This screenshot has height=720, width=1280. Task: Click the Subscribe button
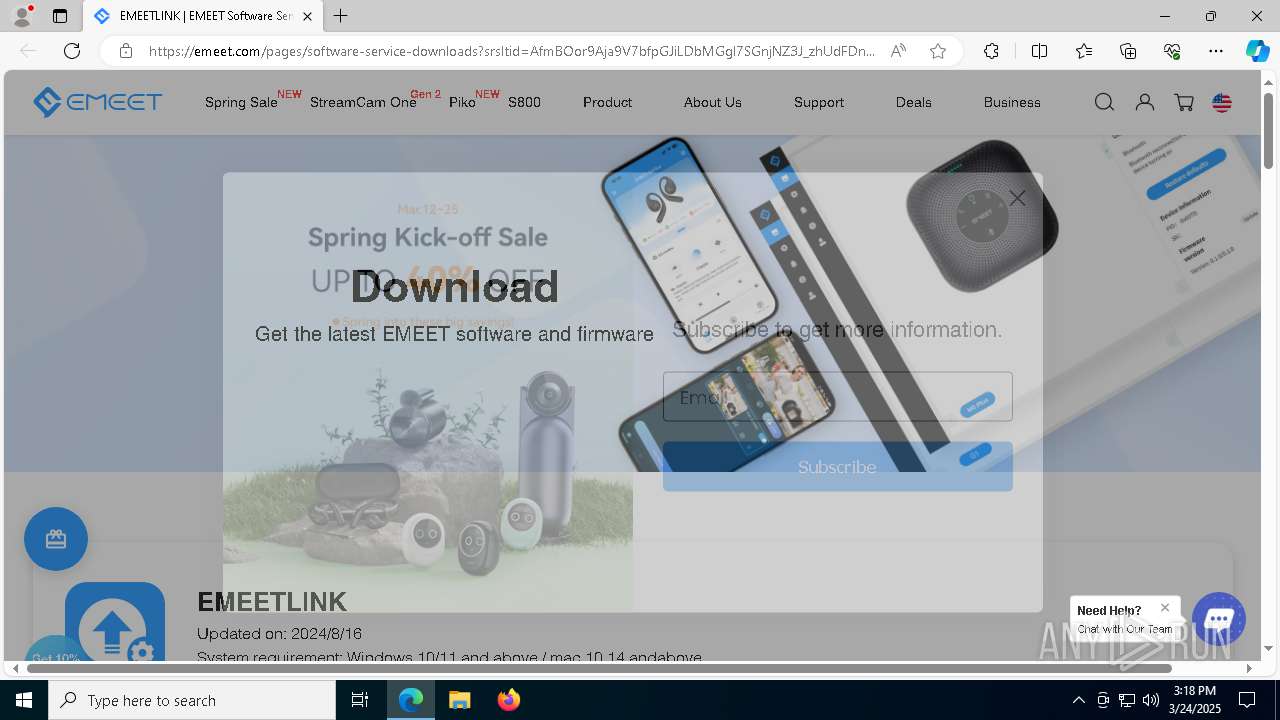click(837, 467)
